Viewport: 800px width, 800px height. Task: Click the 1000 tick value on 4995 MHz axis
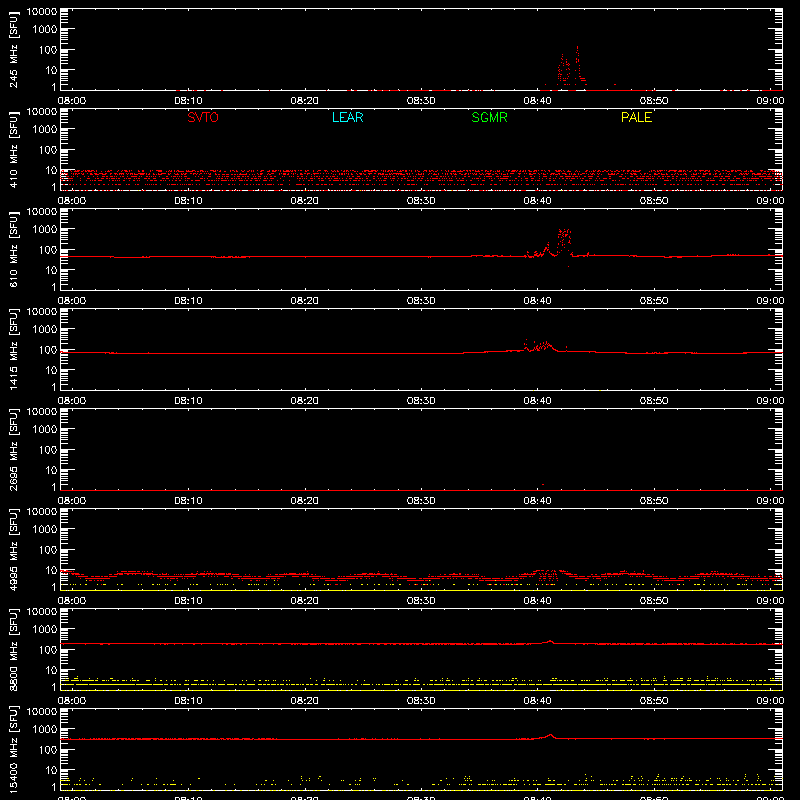click(x=45, y=530)
